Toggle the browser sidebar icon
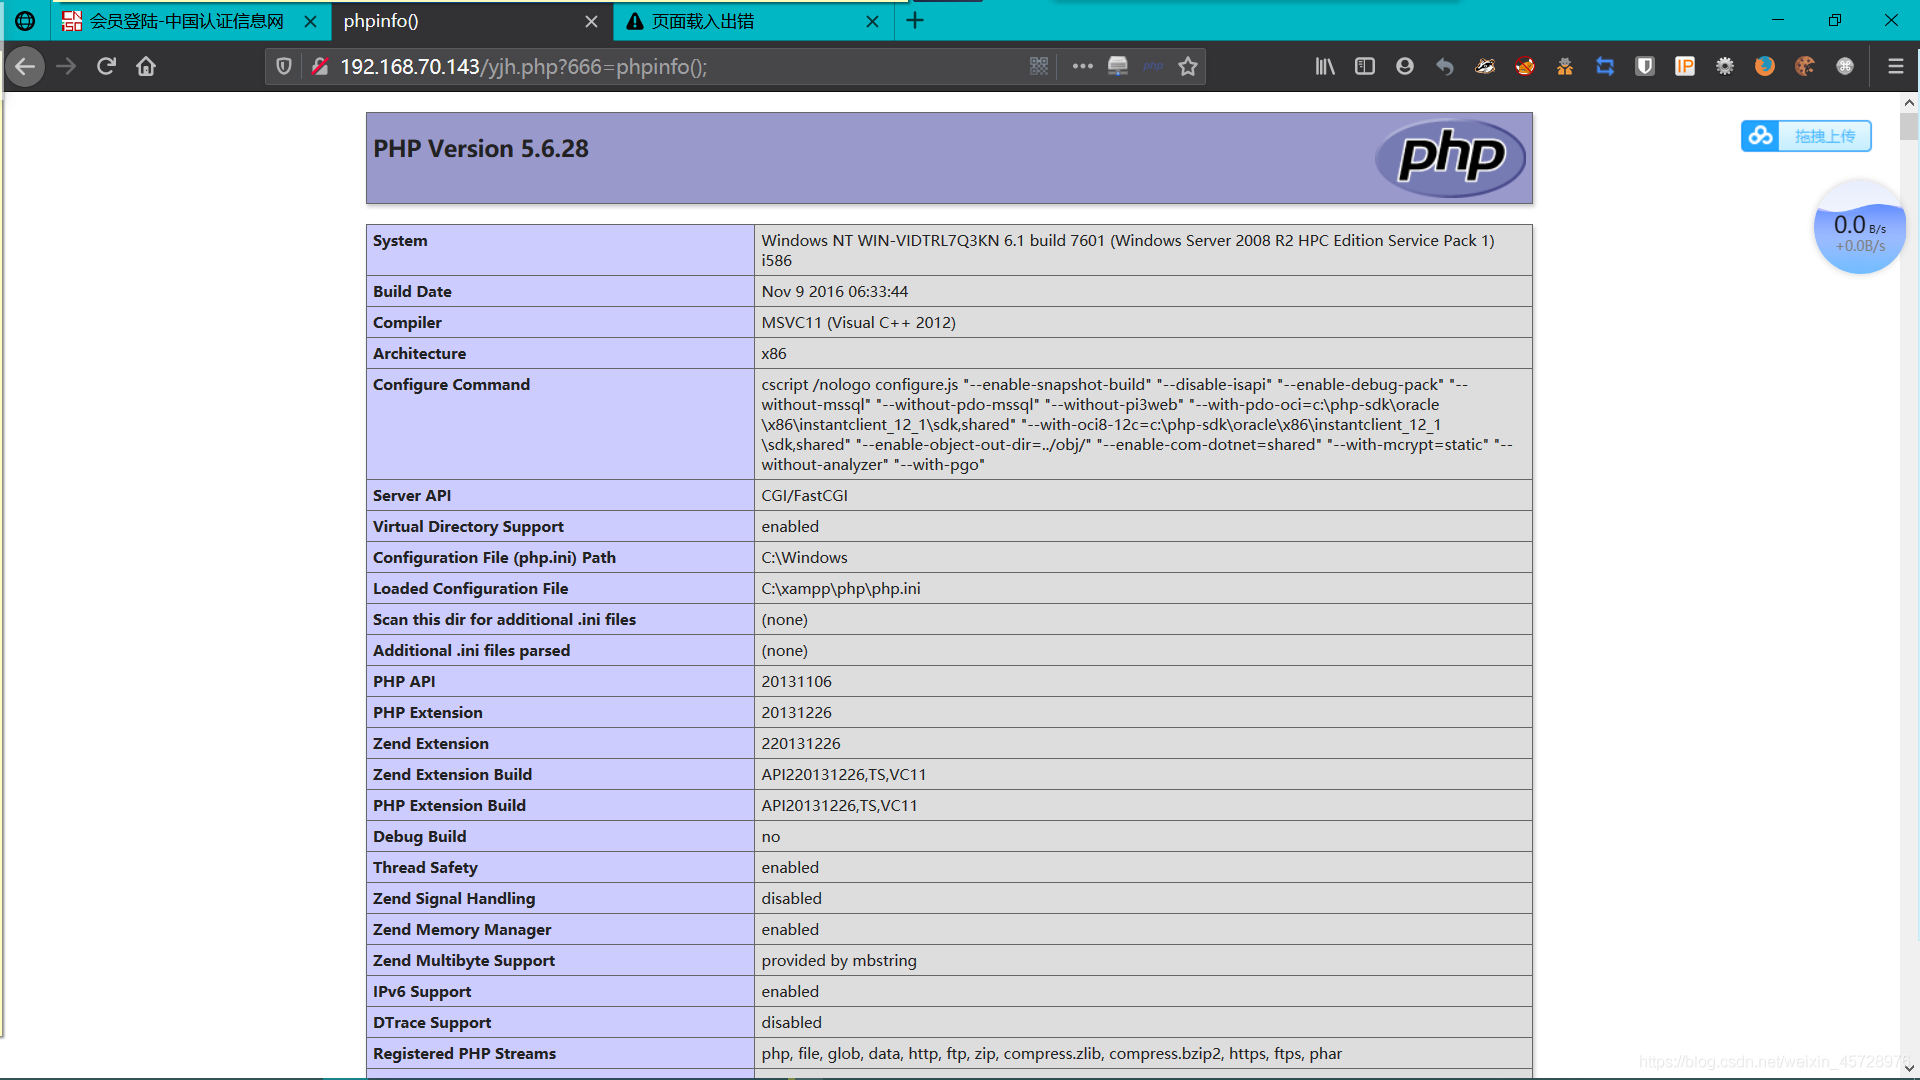1920x1080 pixels. [x=1365, y=67]
